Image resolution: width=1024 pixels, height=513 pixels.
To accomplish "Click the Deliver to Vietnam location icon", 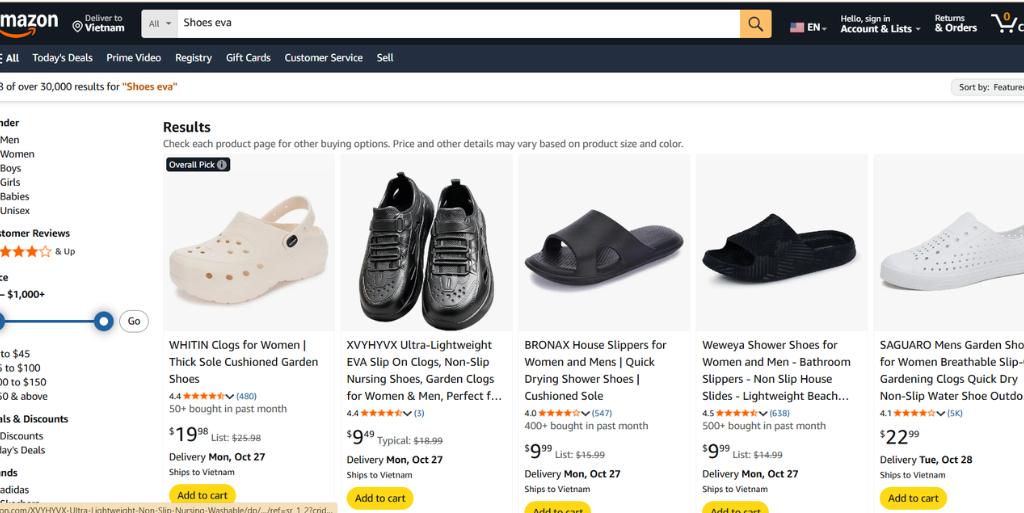I will pyautogui.click(x=78, y=25).
